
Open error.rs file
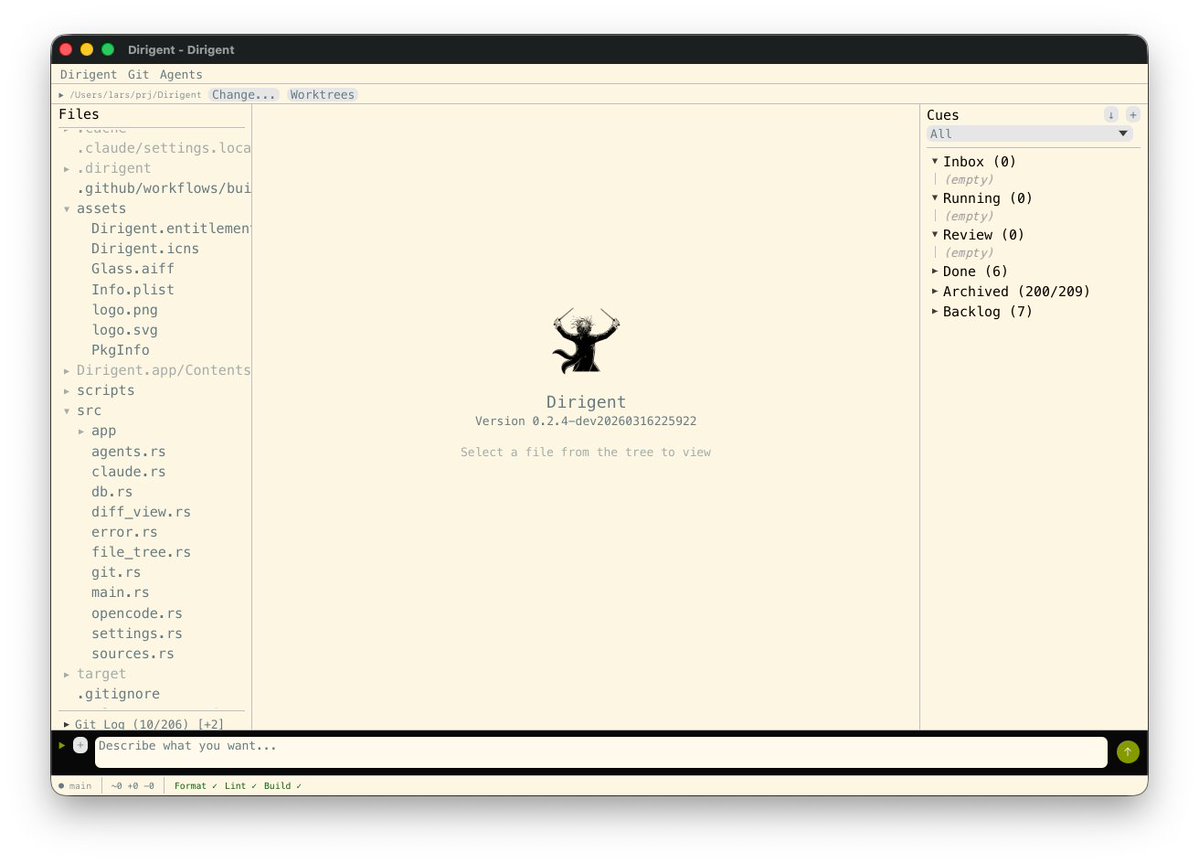[125, 532]
